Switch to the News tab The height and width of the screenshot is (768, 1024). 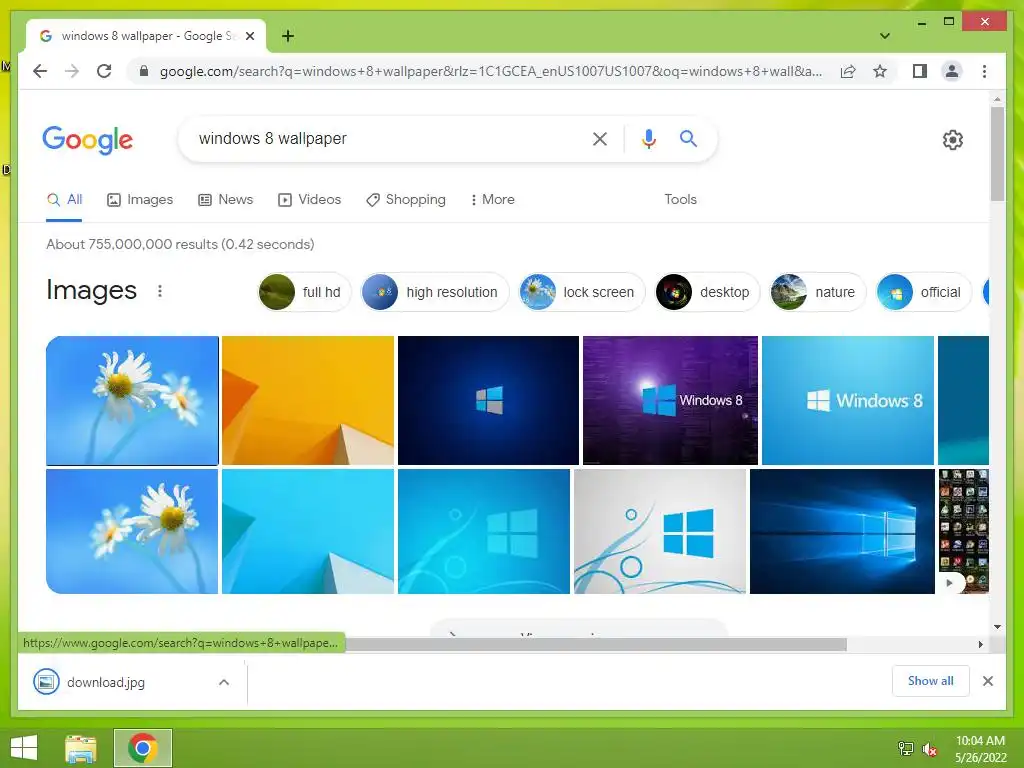click(x=225, y=200)
